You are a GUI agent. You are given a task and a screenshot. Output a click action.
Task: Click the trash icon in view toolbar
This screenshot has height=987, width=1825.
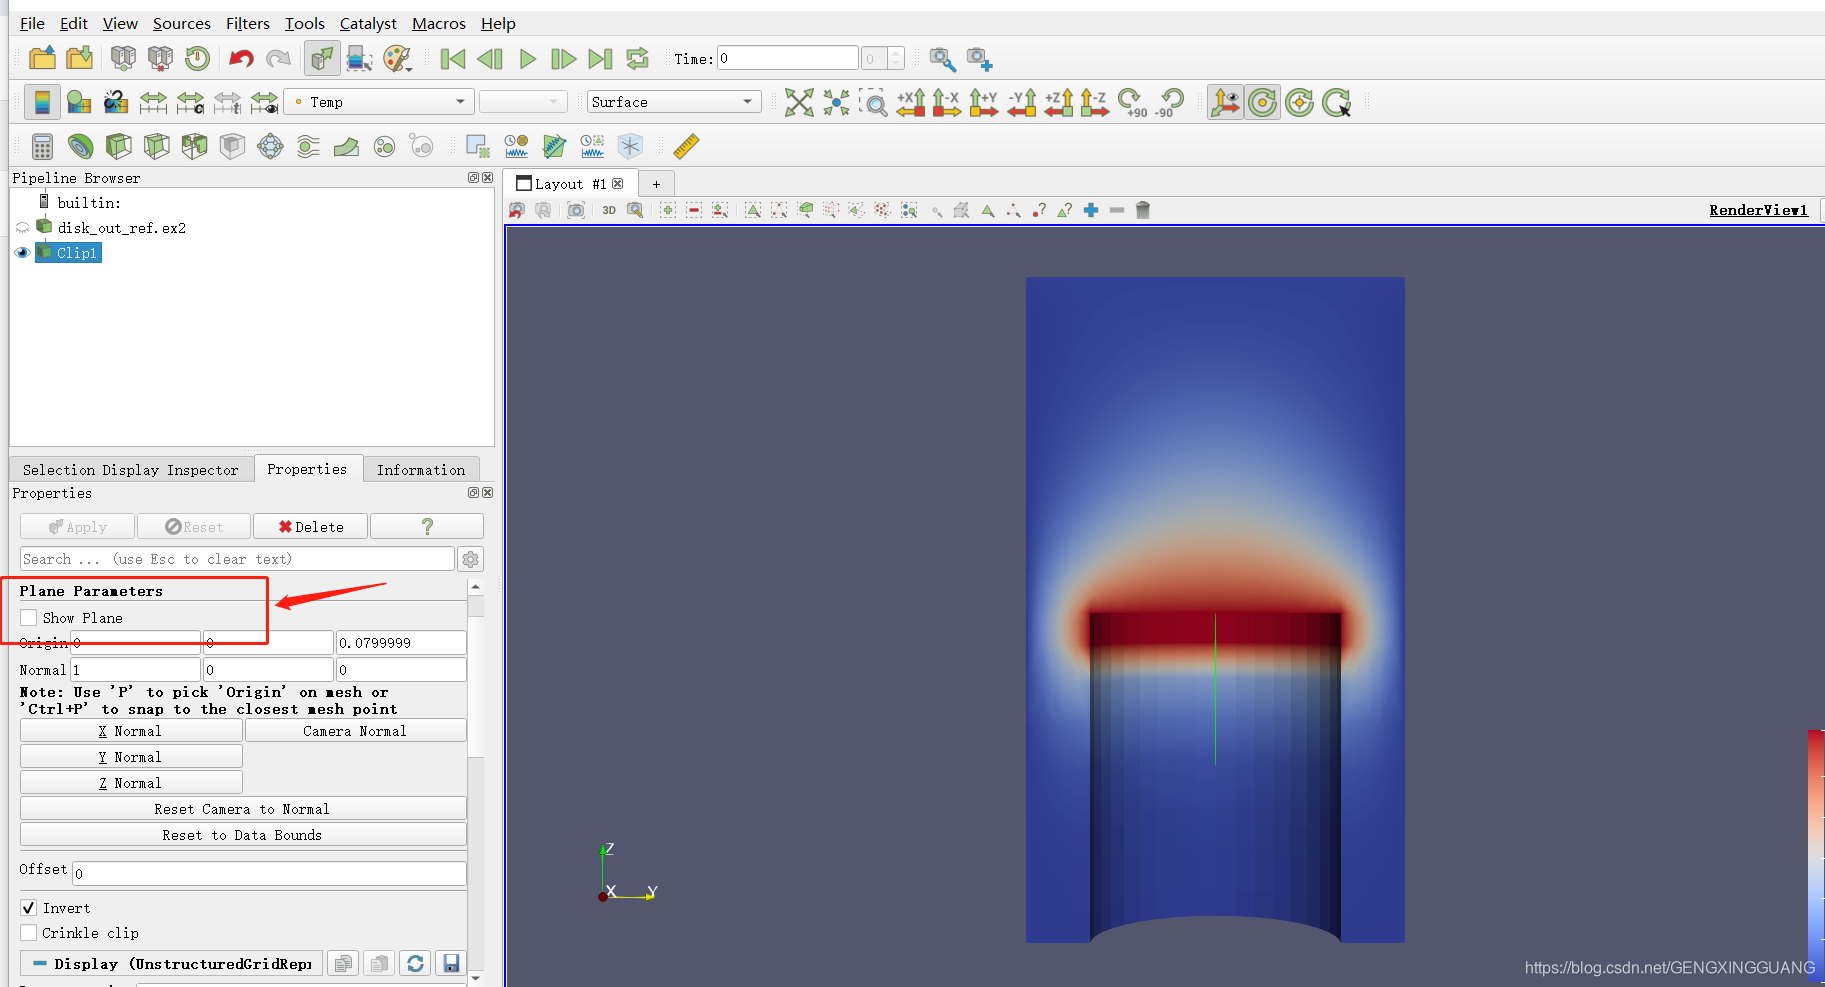coord(1143,210)
